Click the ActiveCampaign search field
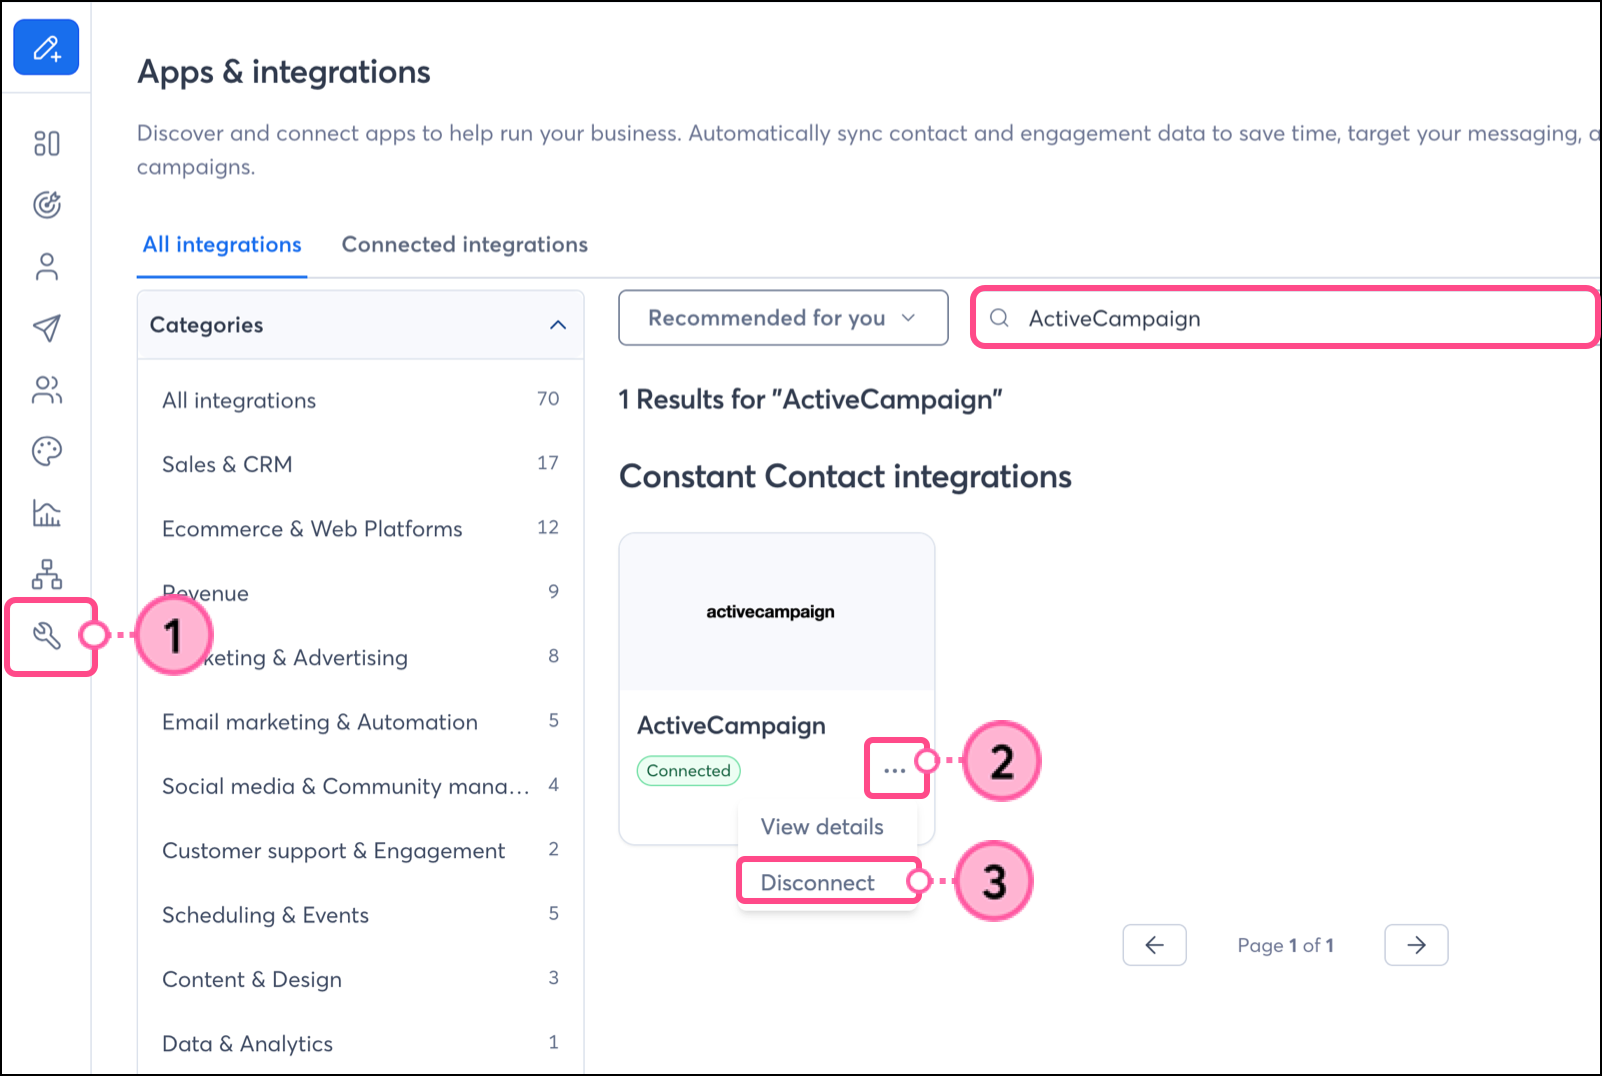Screen dimensions: 1602x1076 (x=1284, y=318)
